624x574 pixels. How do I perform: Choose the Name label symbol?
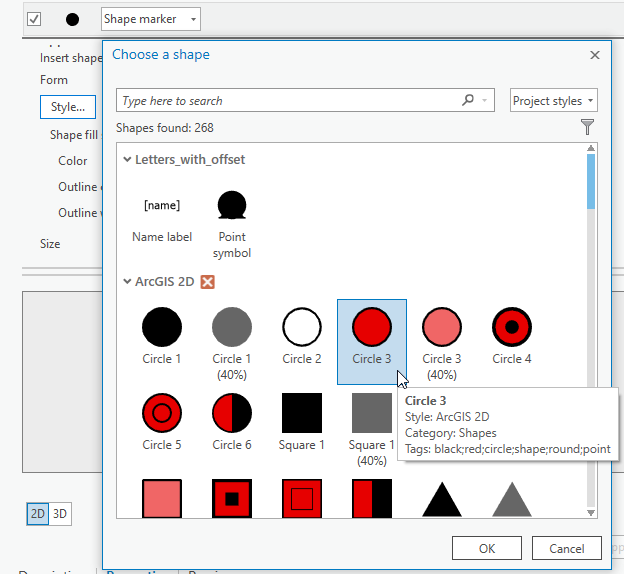click(x=162, y=217)
